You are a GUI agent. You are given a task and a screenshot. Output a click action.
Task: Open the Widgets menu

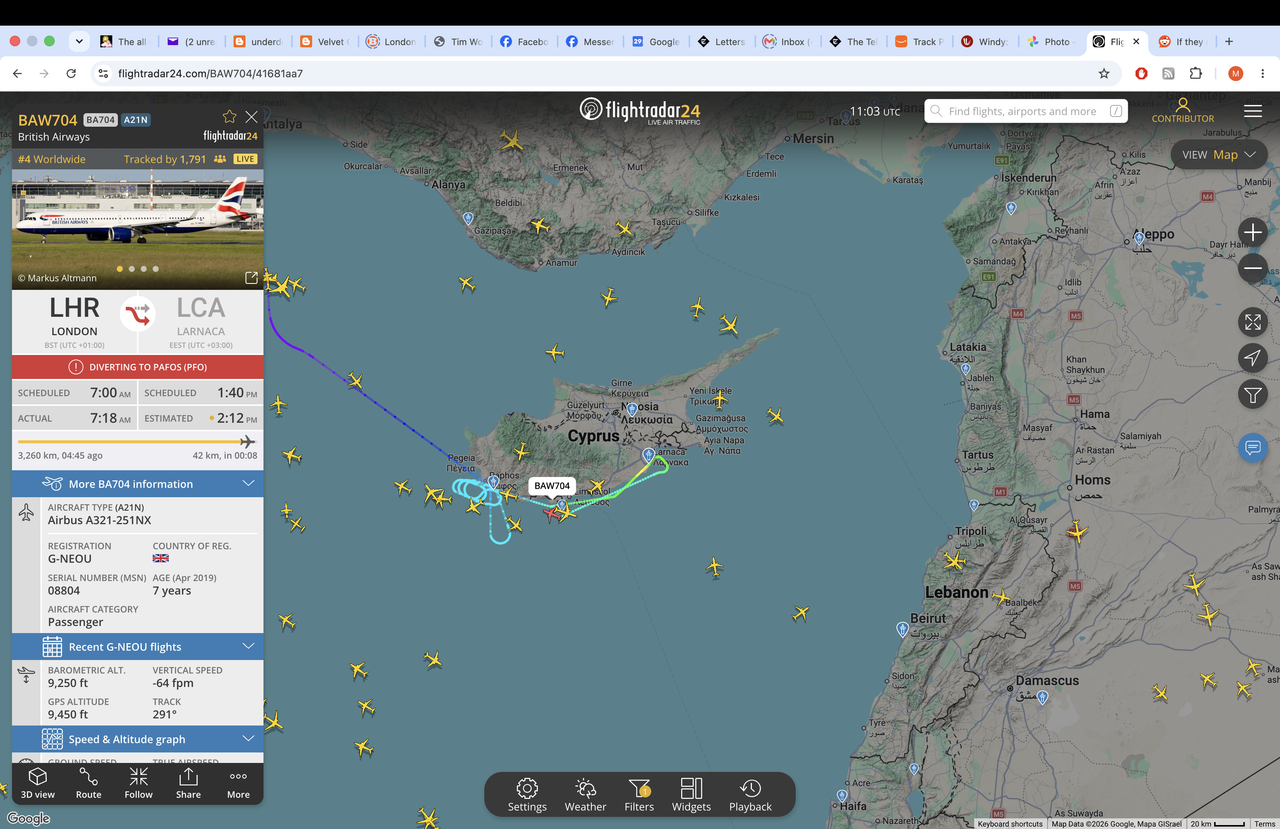(x=691, y=795)
